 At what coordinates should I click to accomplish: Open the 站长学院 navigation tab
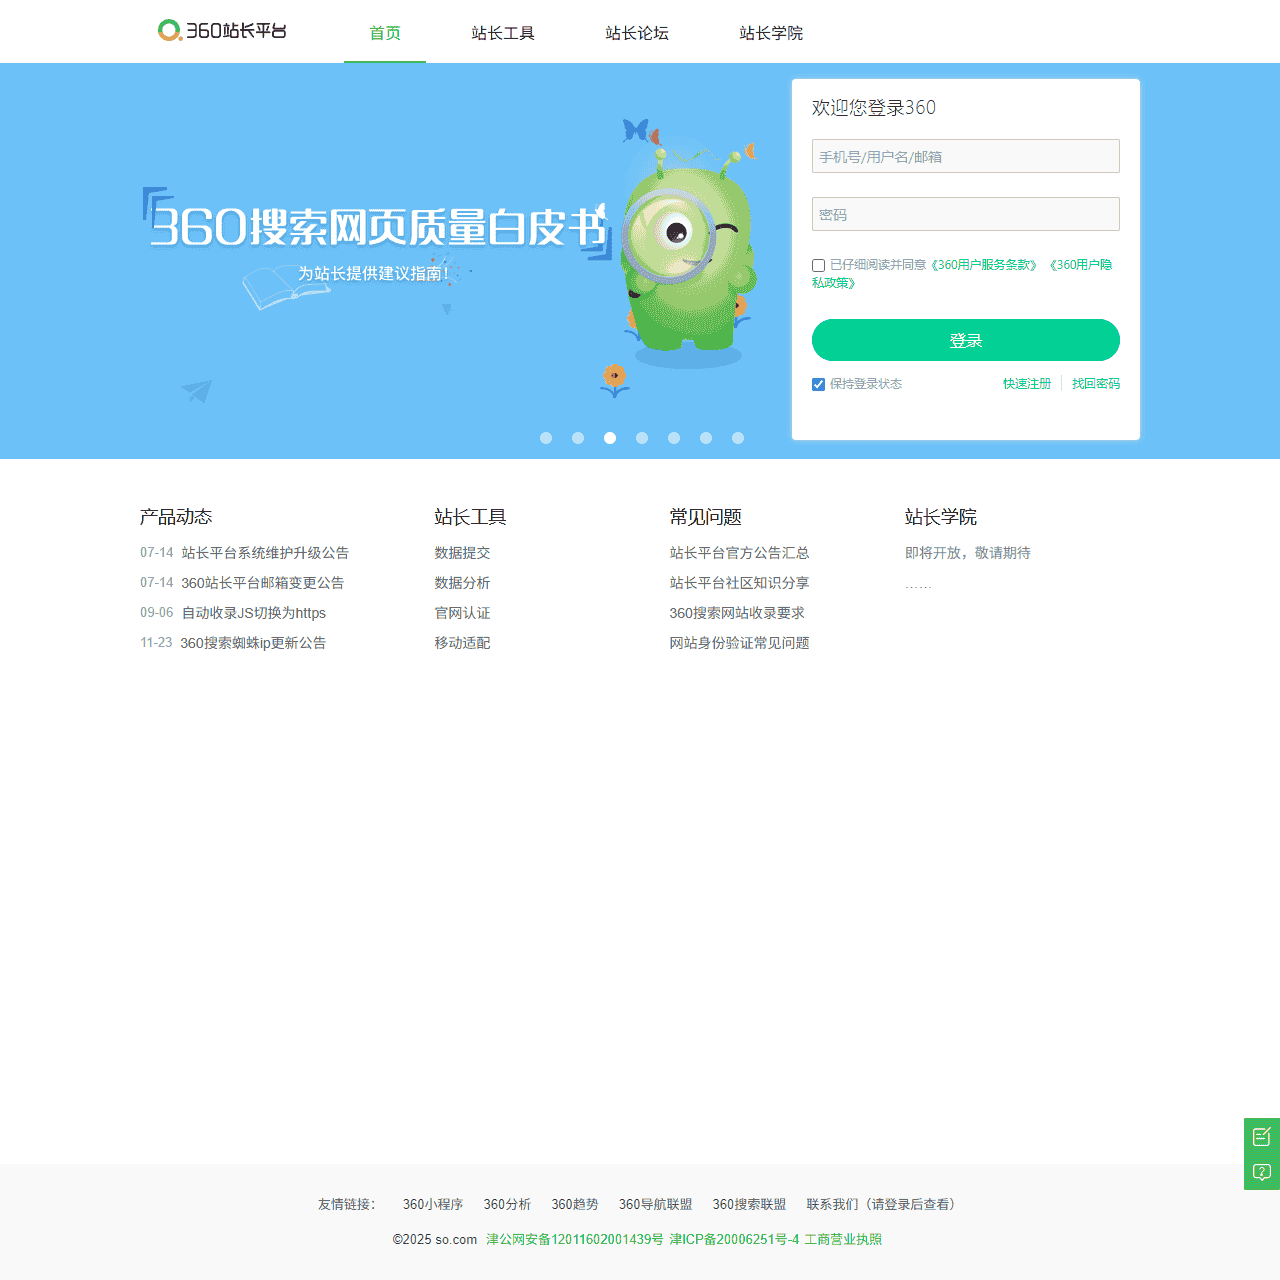click(x=771, y=33)
